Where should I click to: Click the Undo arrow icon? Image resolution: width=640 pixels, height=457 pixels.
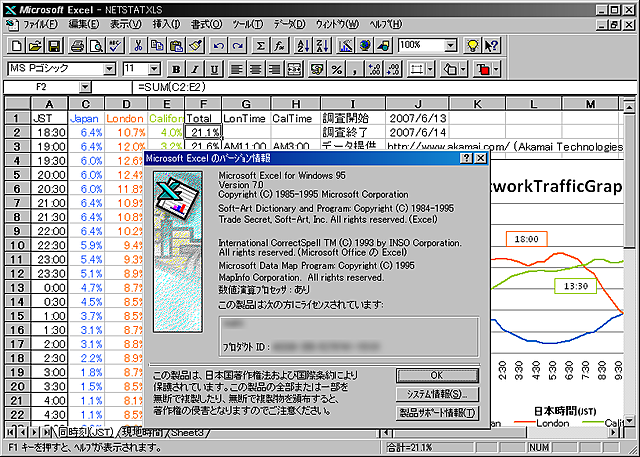218,46
